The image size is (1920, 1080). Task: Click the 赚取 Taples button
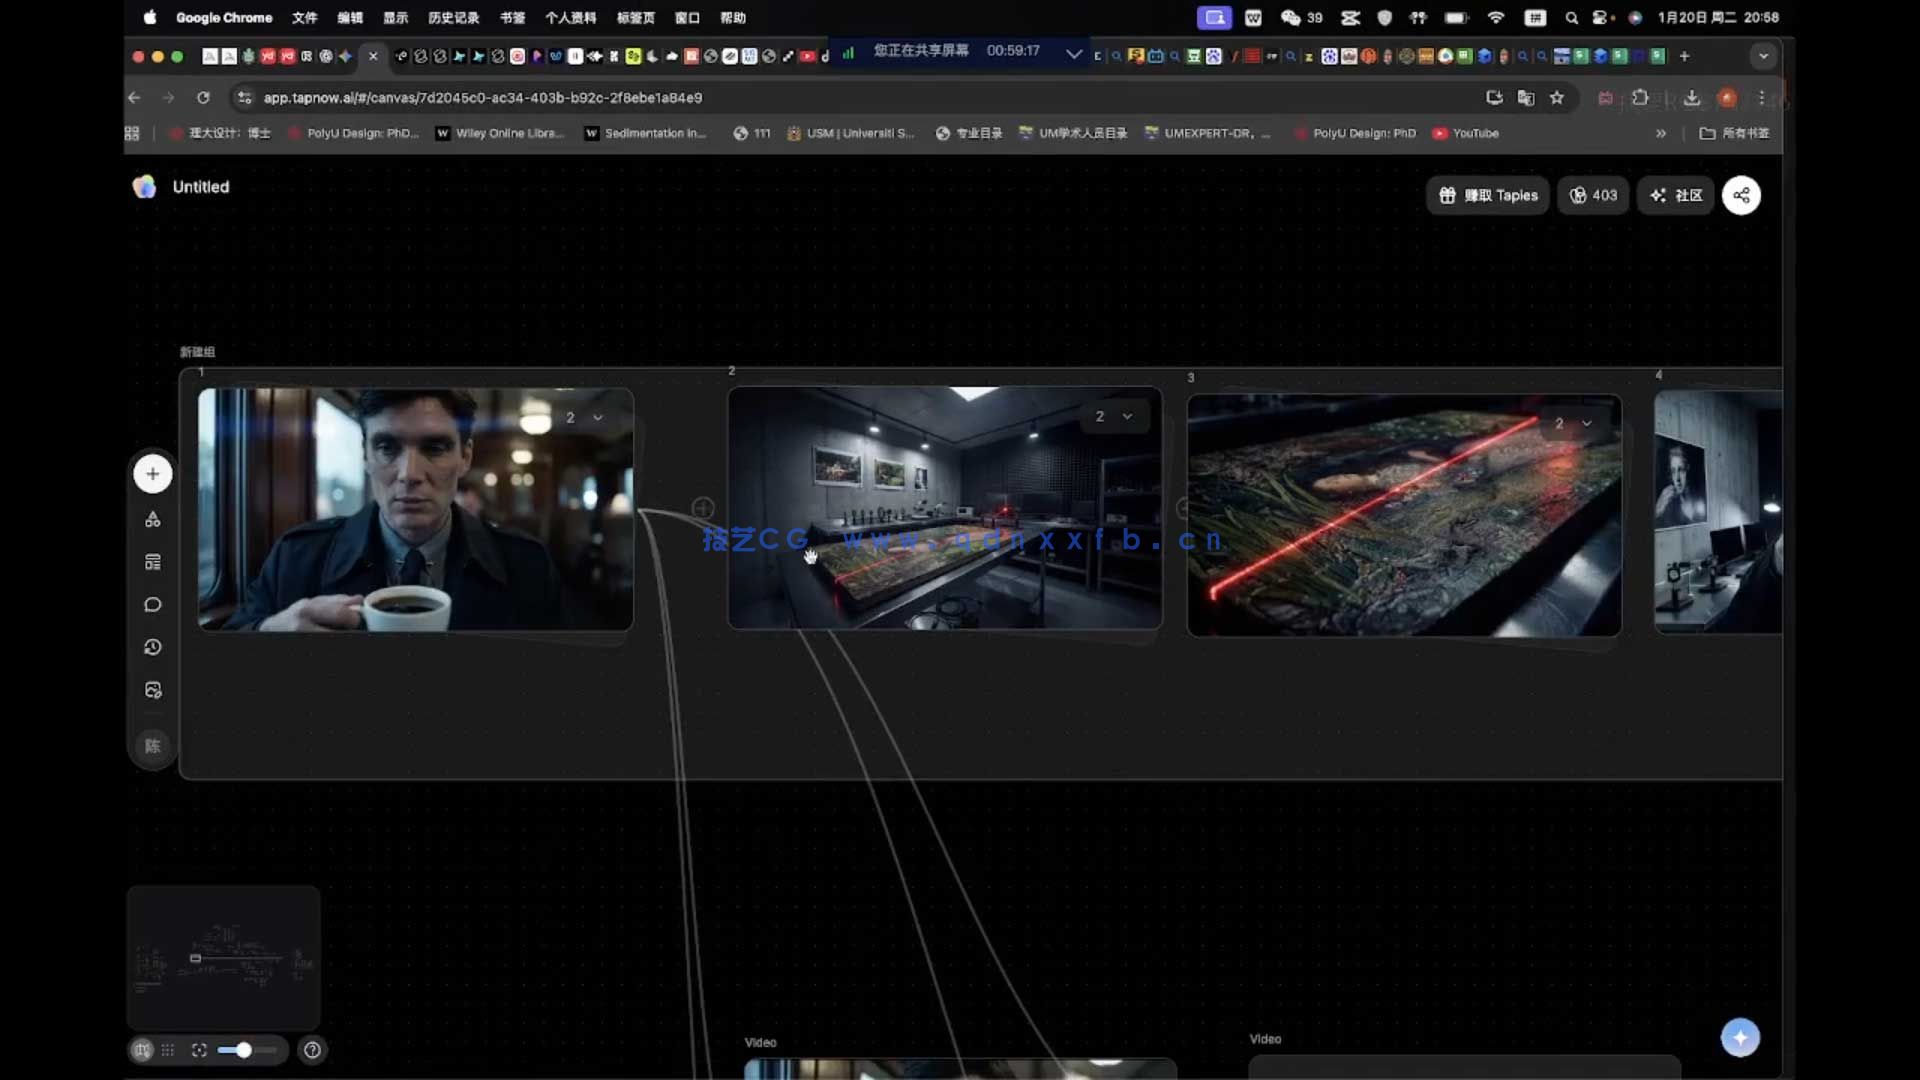1487,195
